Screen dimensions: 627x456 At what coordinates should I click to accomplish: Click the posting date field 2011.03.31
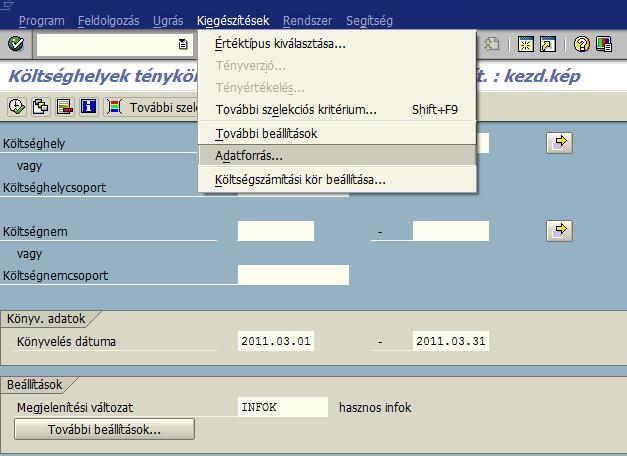click(x=451, y=341)
